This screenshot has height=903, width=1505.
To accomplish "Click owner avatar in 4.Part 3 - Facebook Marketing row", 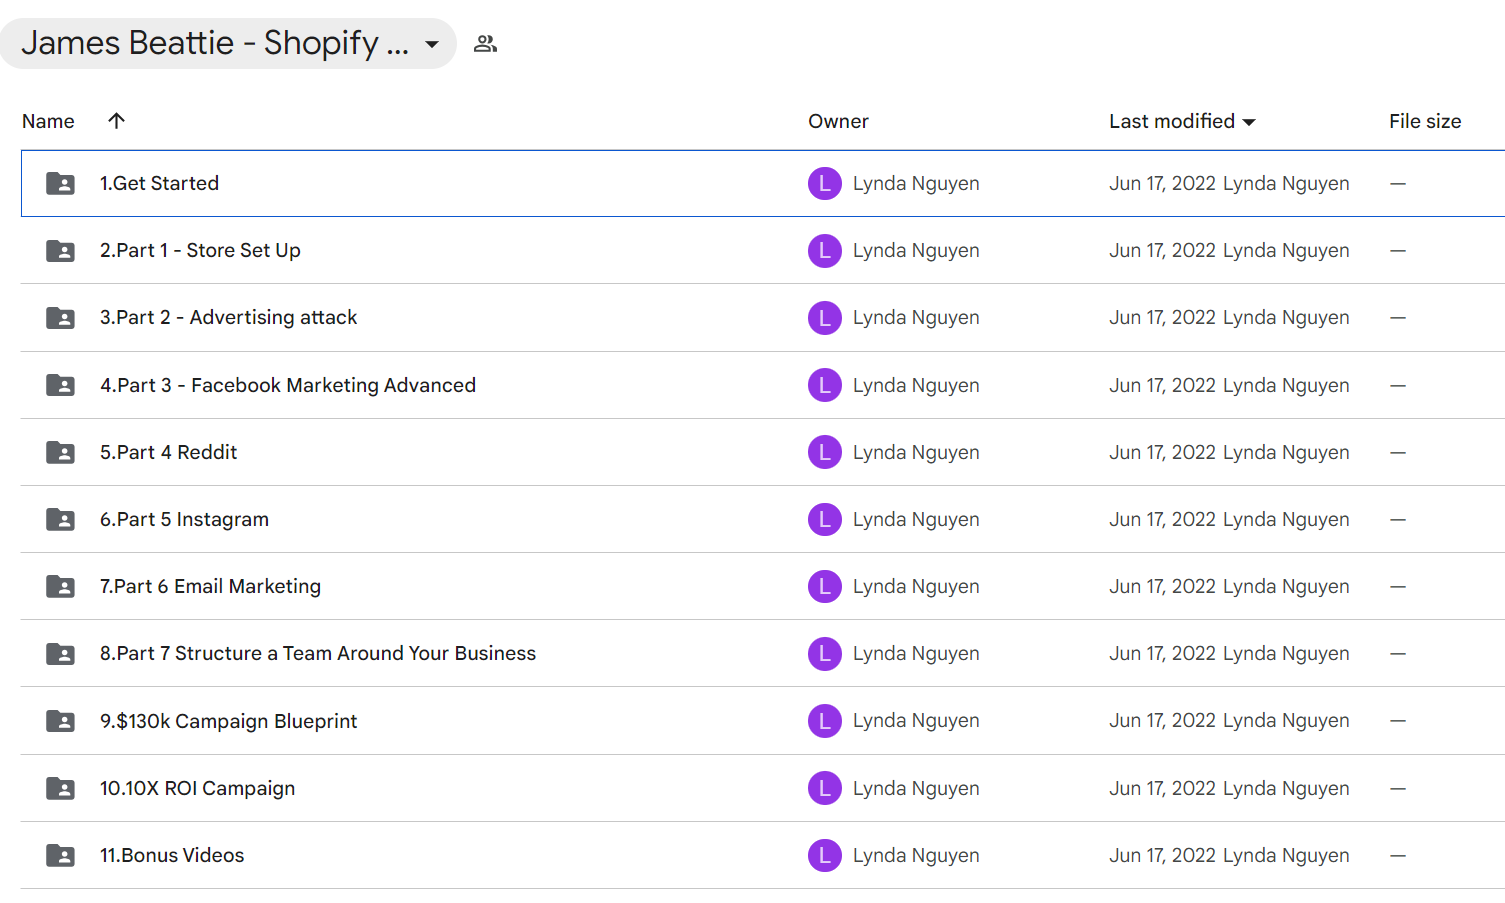I will 825,385.
